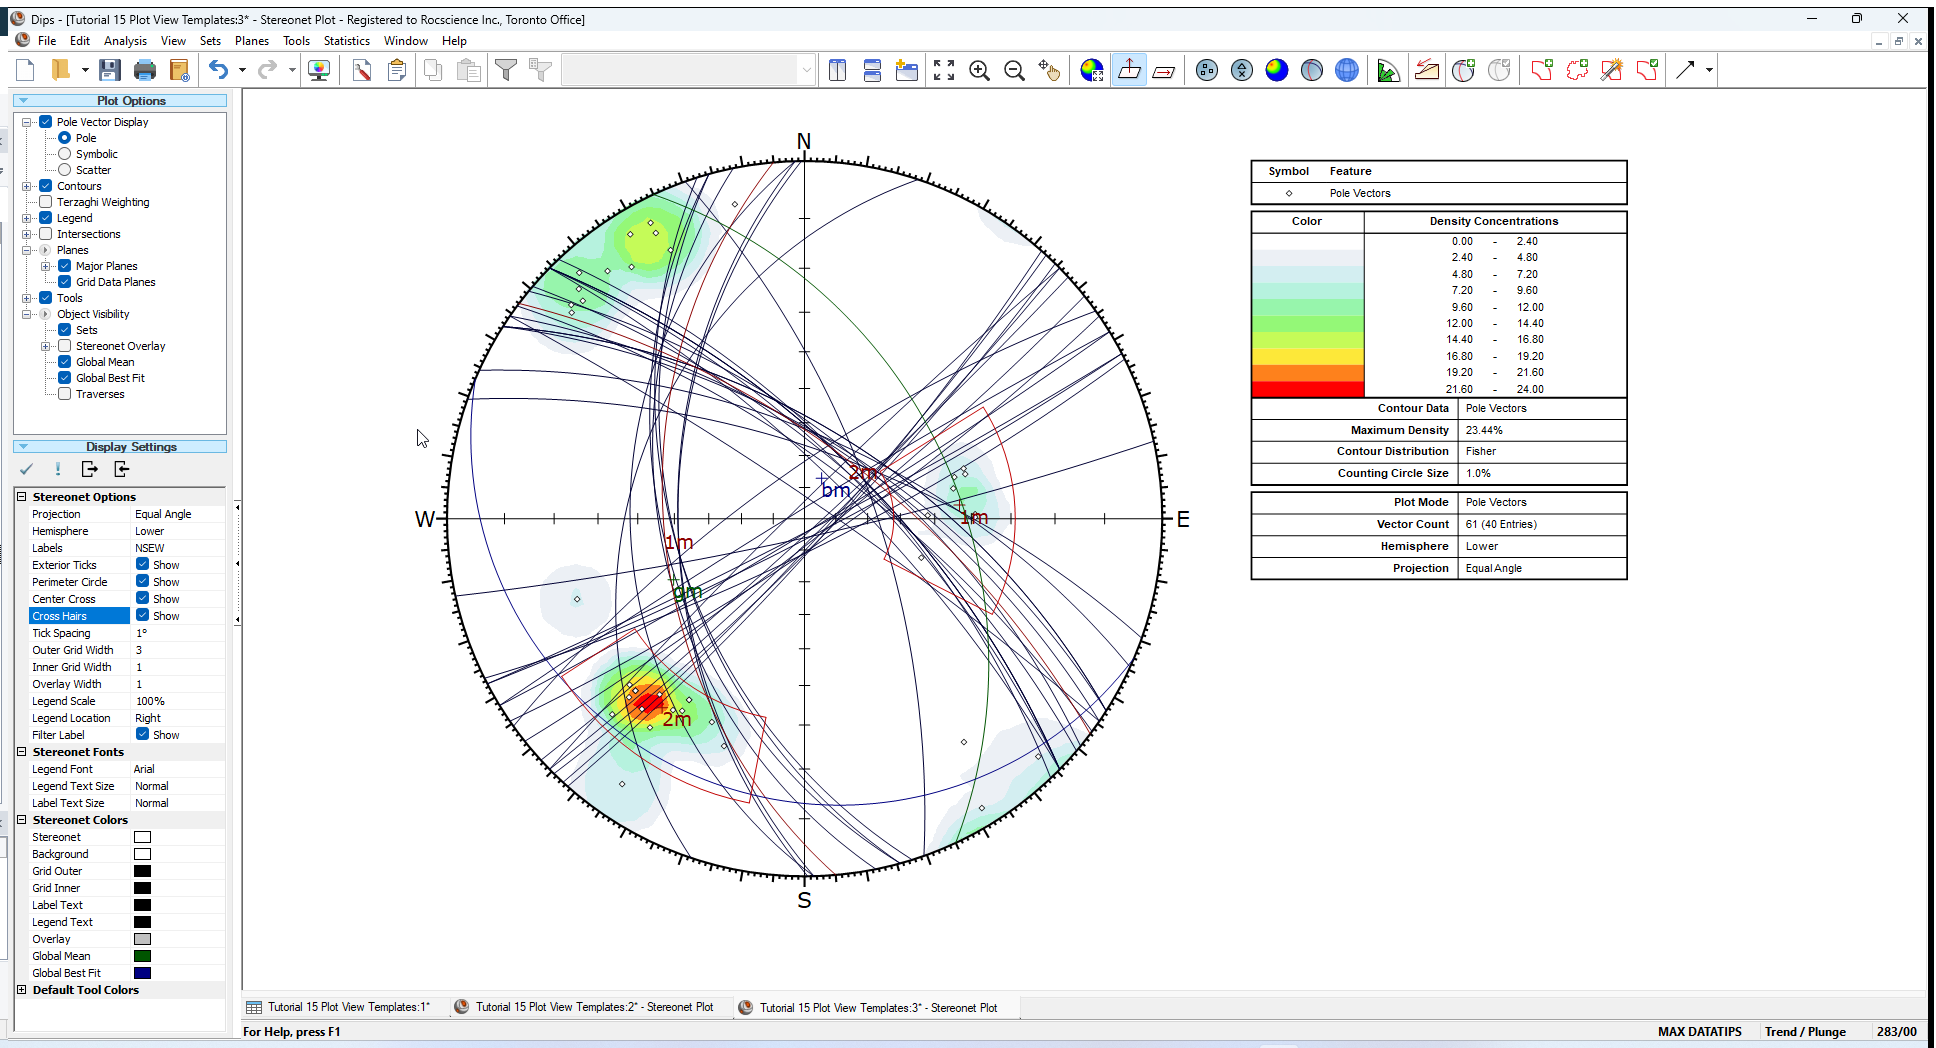The width and height of the screenshot is (1936, 1048).
Task: Select the Symbolic radio button
Action: click(x=66, y=153)
